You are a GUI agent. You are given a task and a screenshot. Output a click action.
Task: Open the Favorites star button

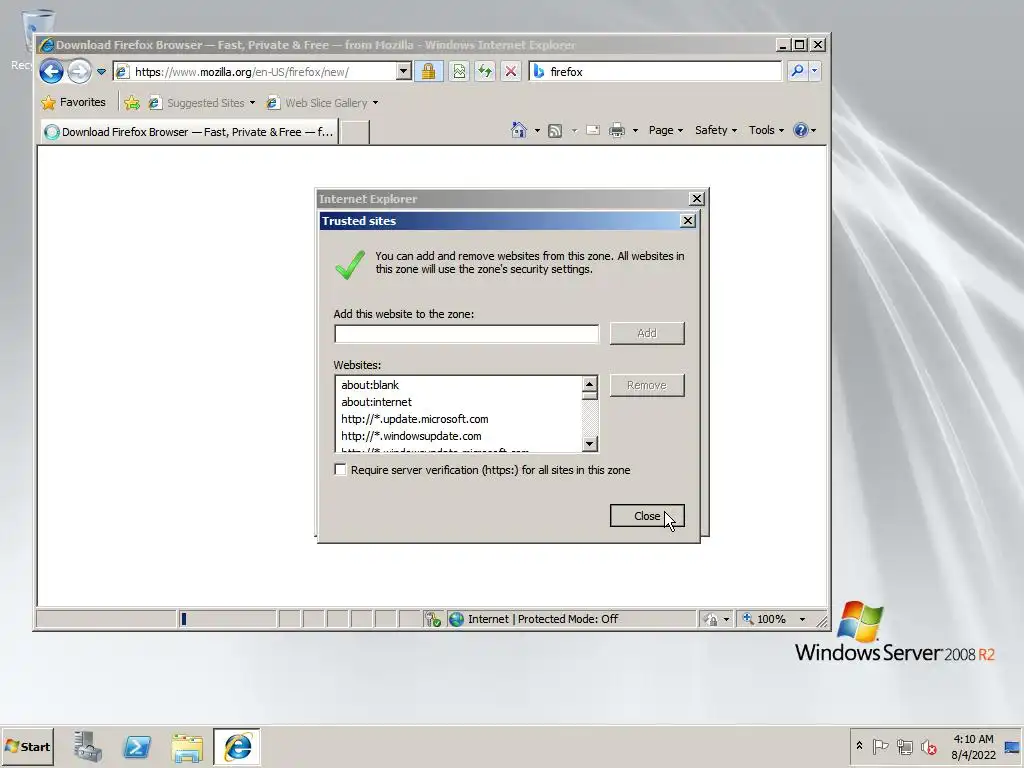(x=73, y=103)
